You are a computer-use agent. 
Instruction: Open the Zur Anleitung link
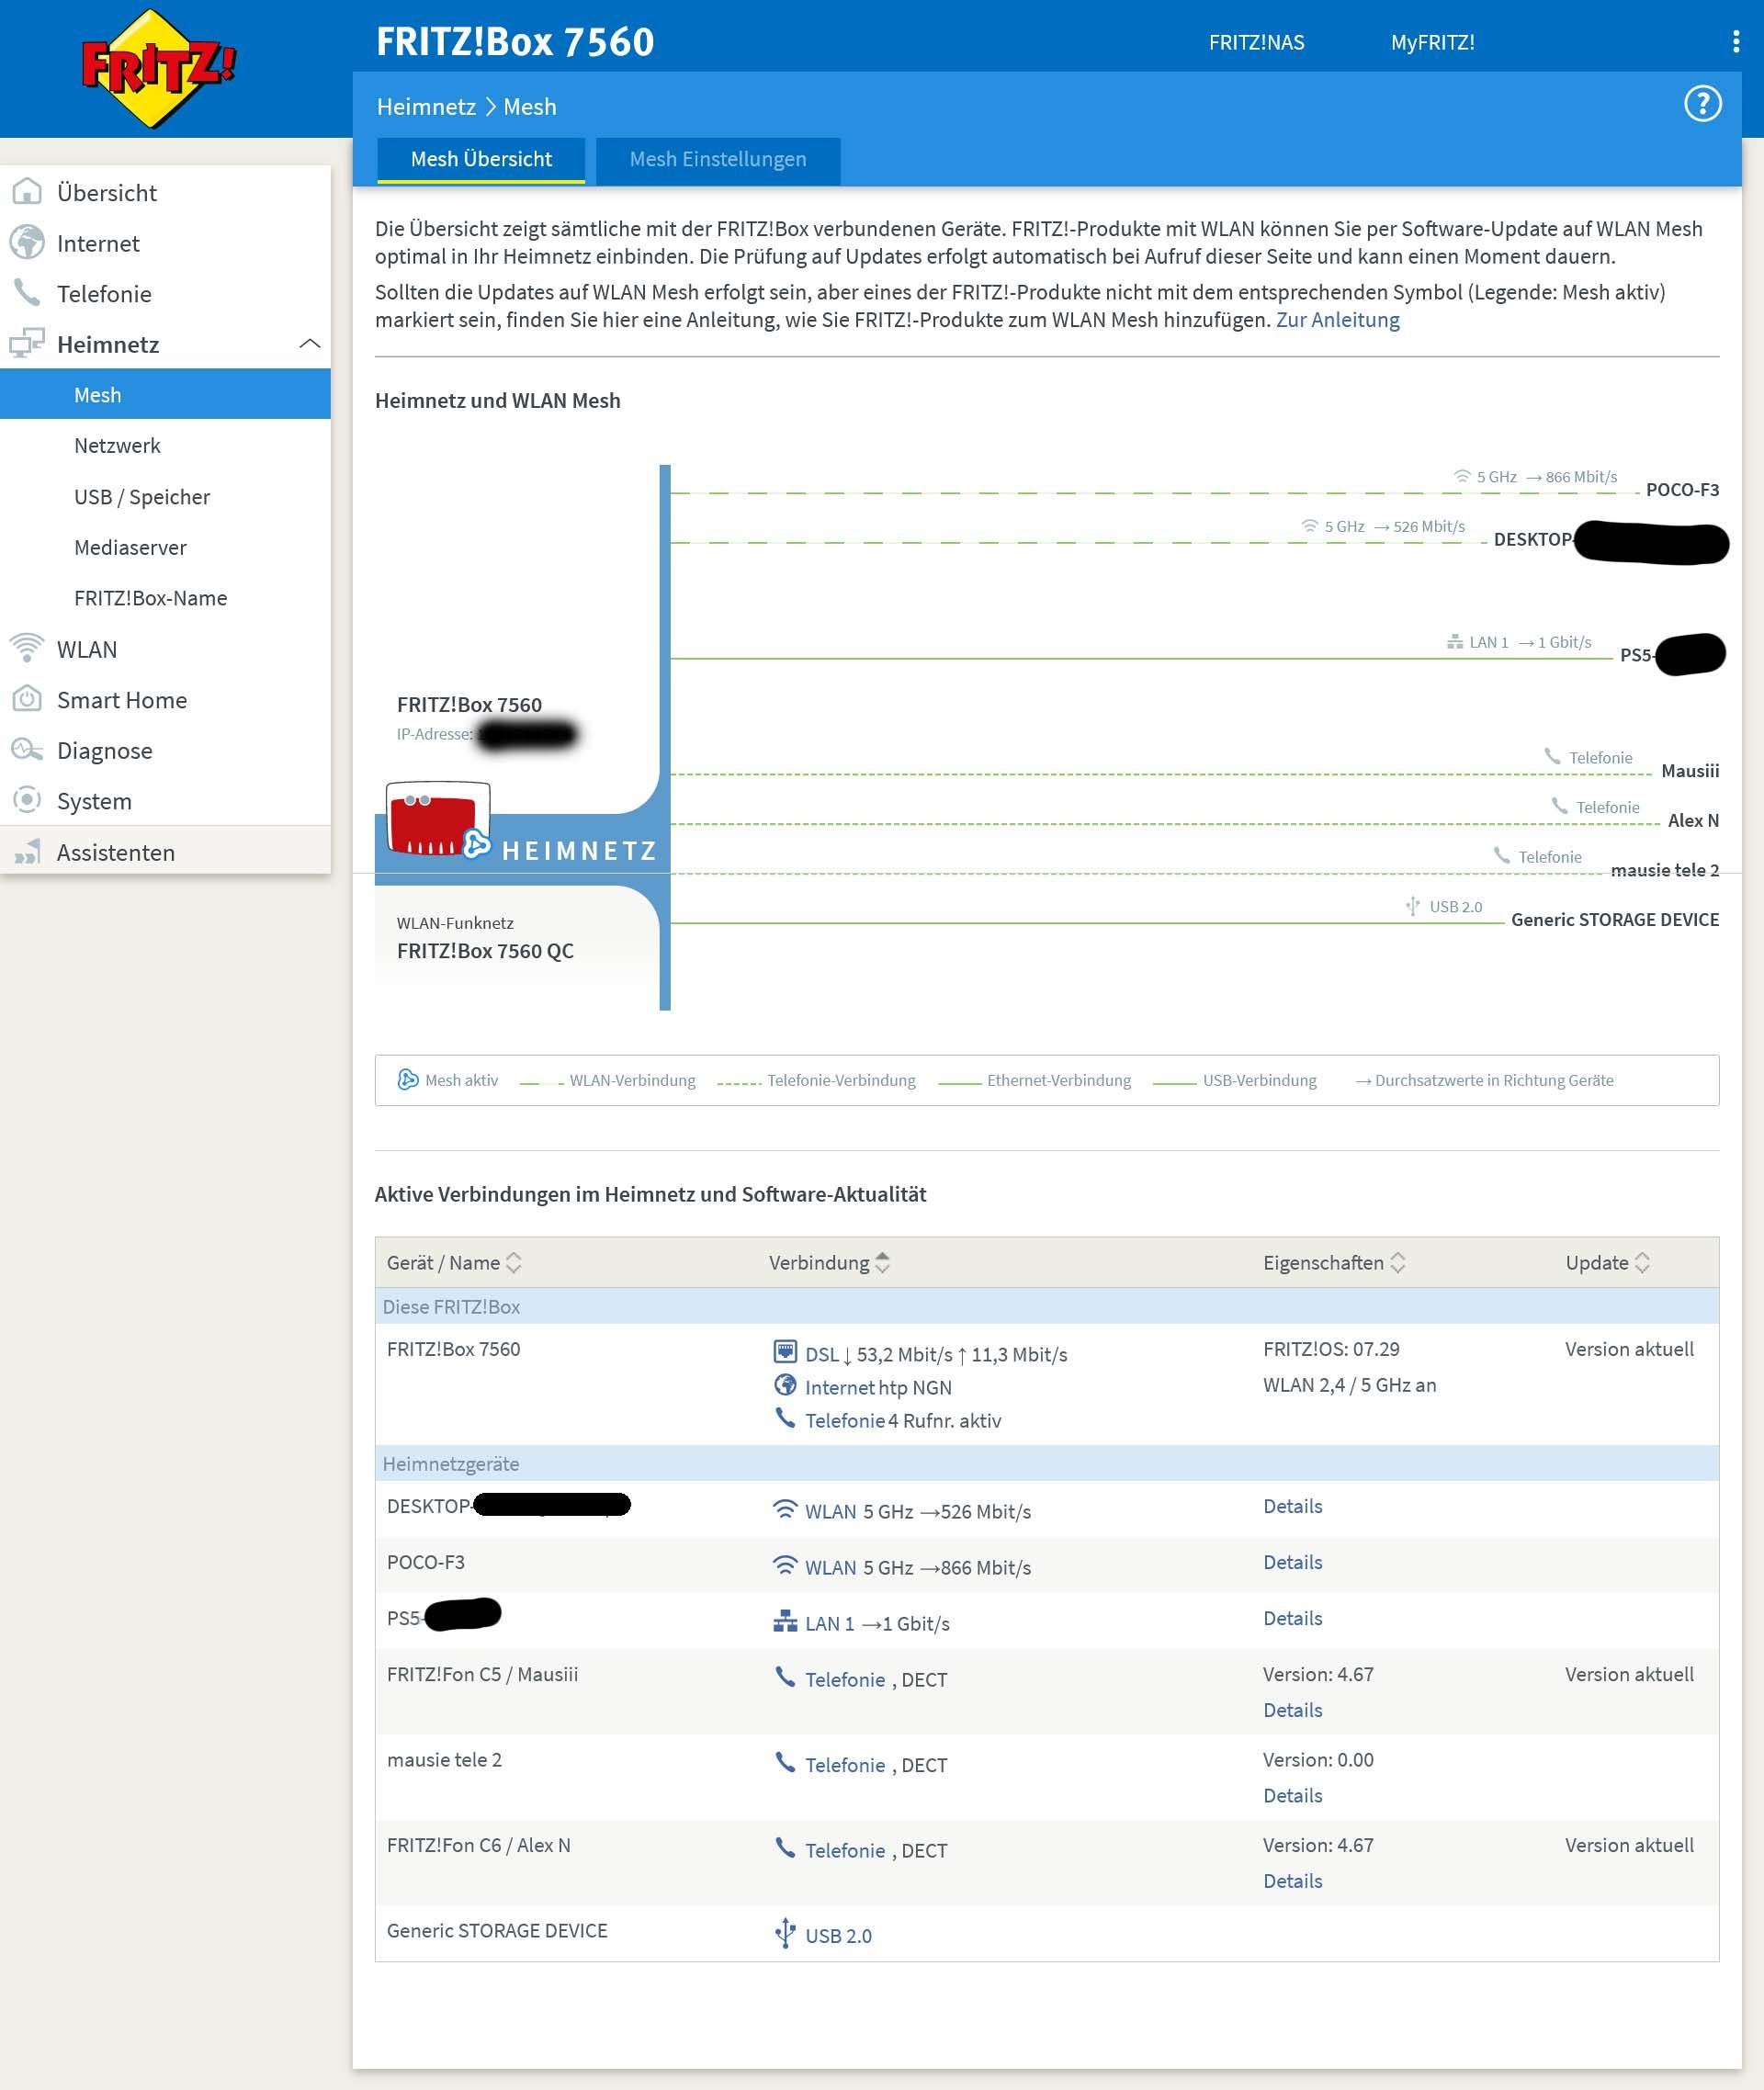[x=1337, y=320]
